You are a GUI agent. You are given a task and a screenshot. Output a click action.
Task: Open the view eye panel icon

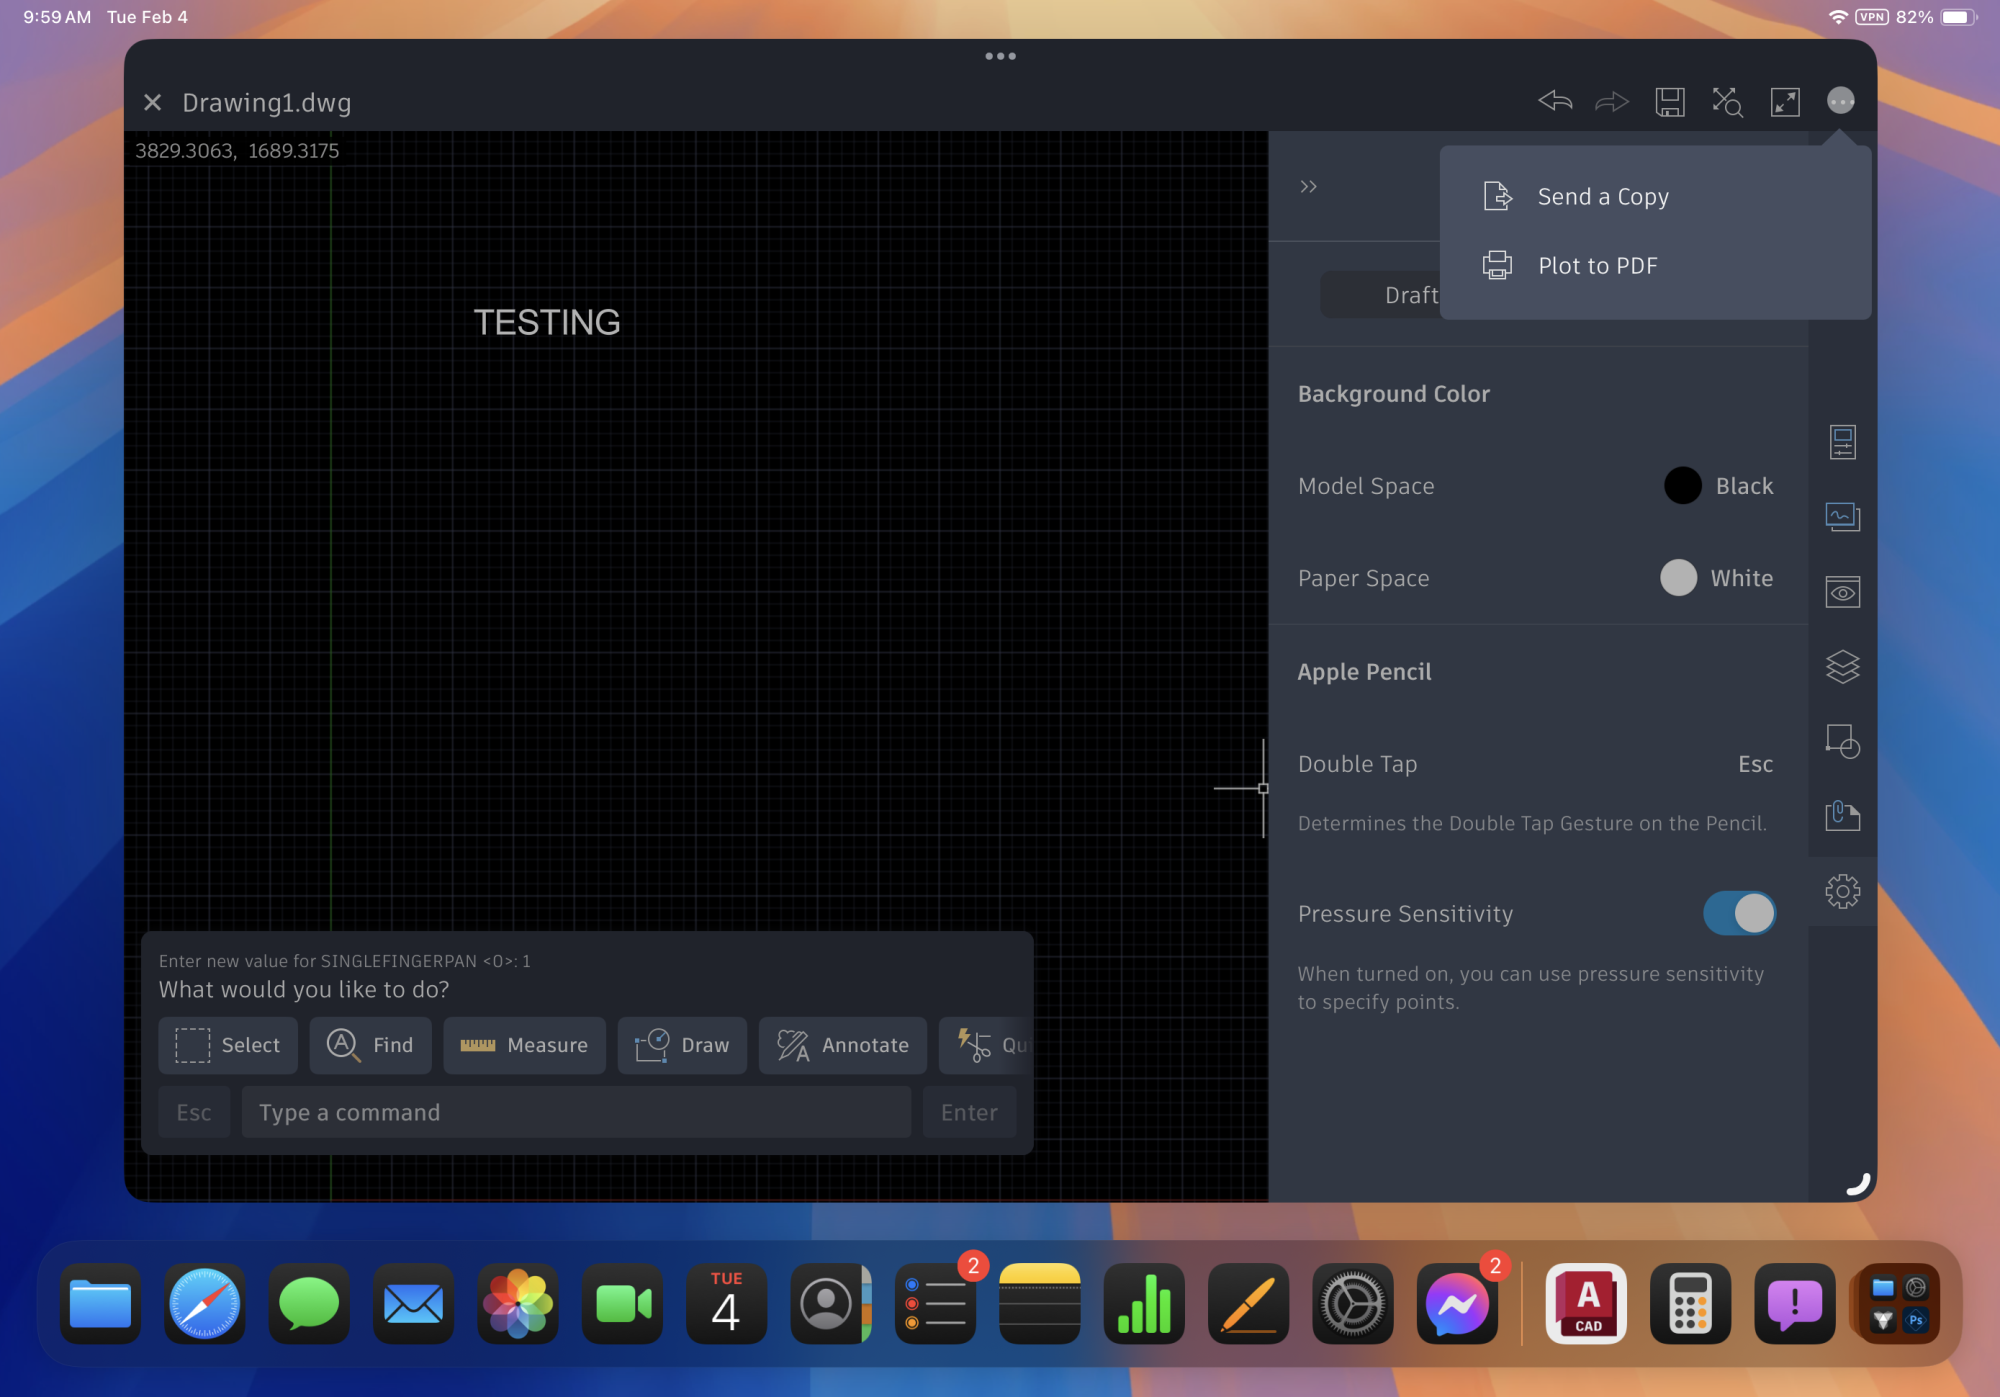pos(1842,592)
